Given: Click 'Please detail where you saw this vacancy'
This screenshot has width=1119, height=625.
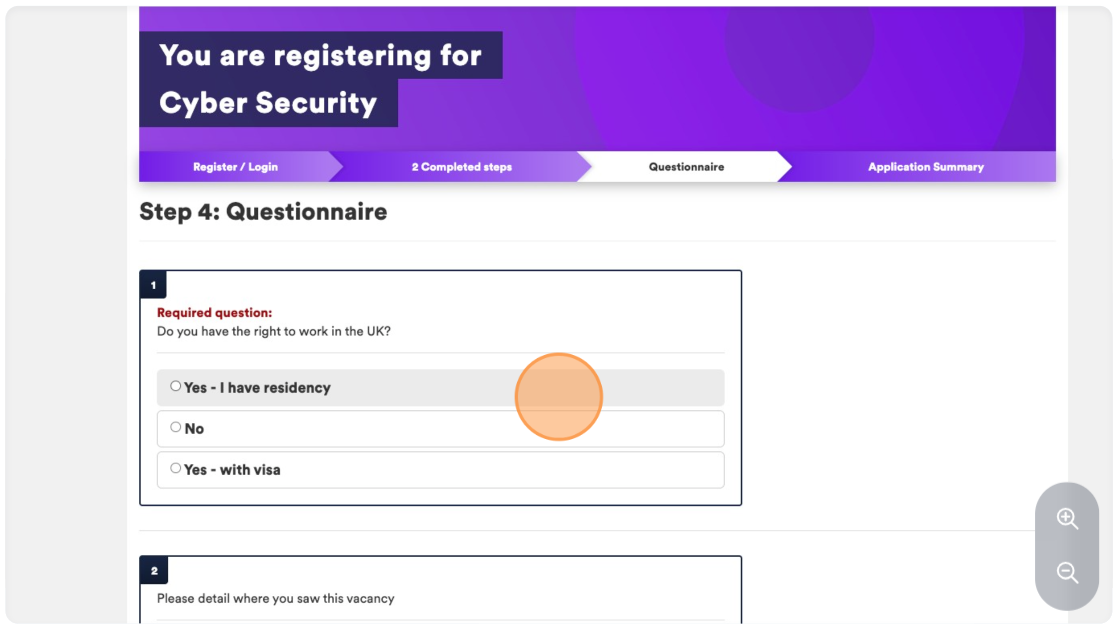Looking at the screenshot, I should [275, 599].
